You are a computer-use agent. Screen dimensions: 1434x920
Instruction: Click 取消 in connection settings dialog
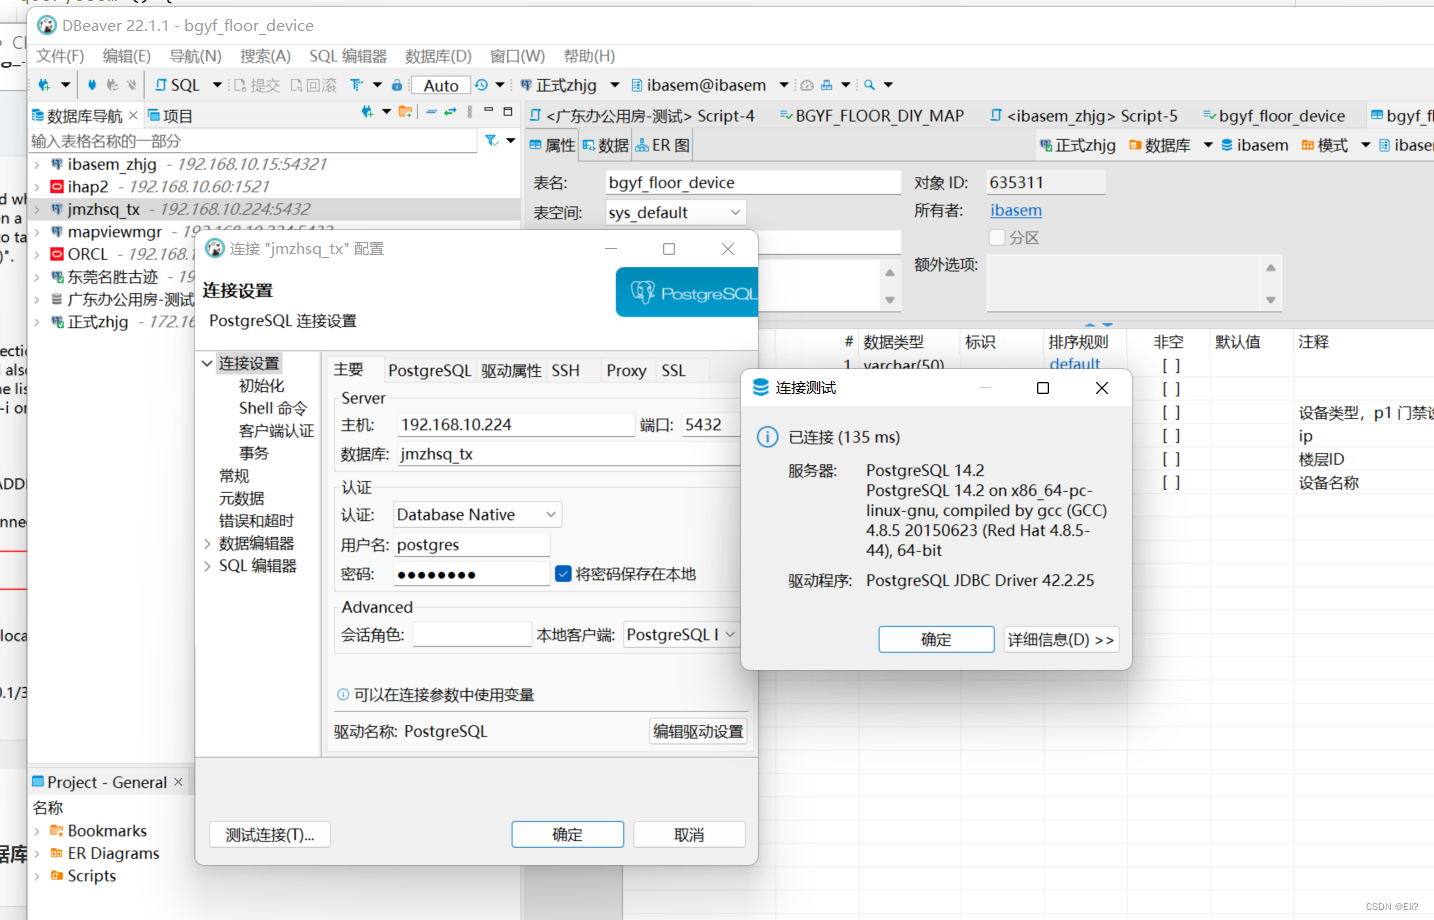[689, 835]
